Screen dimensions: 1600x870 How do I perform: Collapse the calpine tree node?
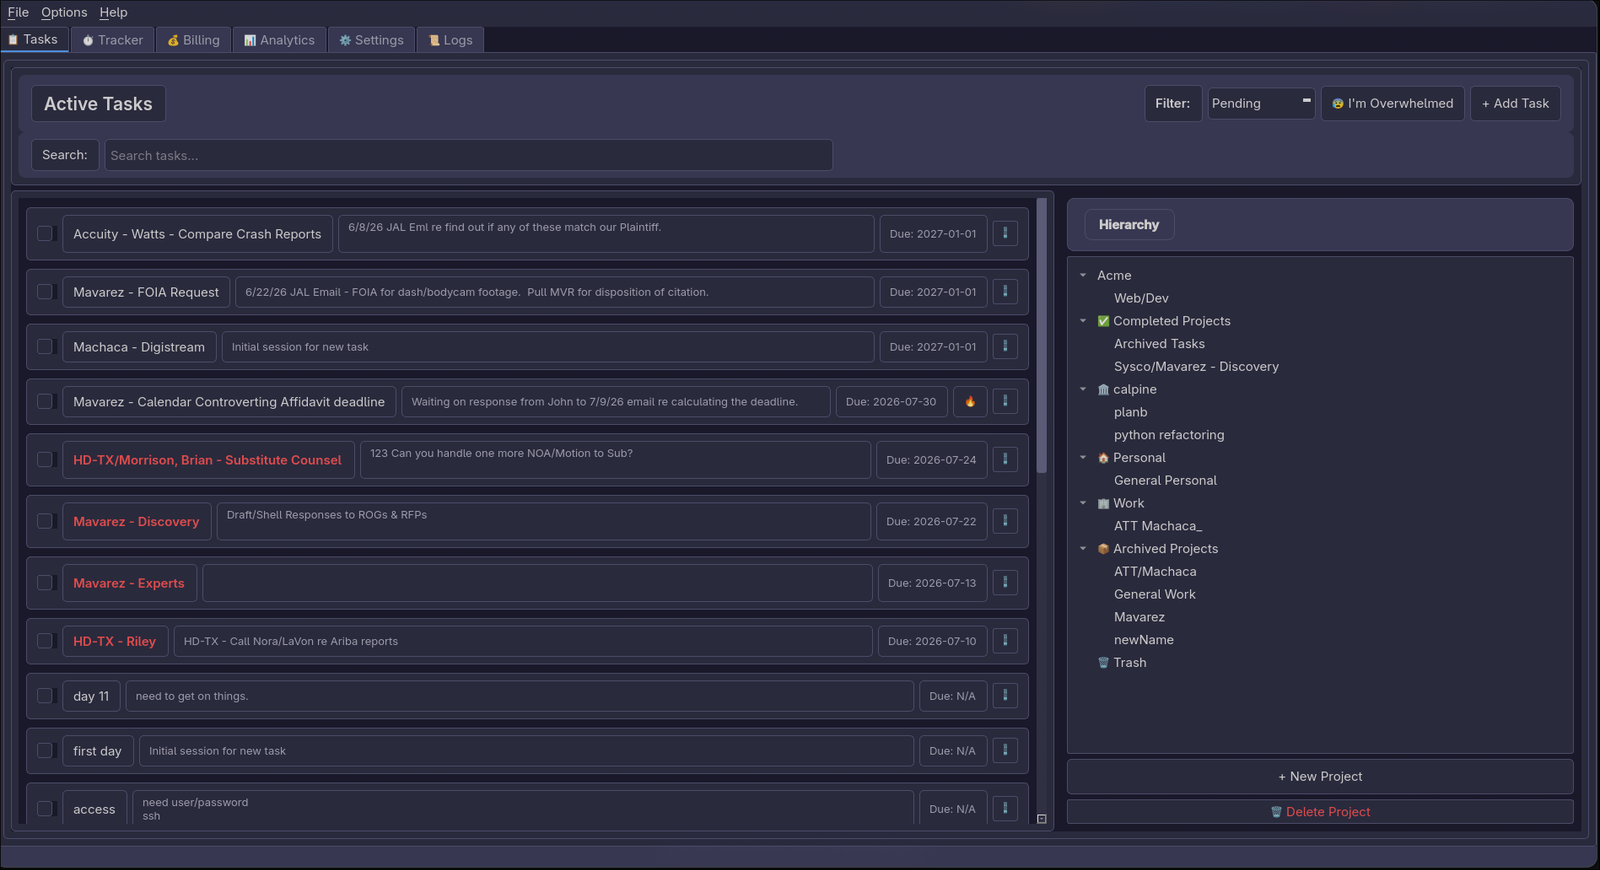point(1083,389)
